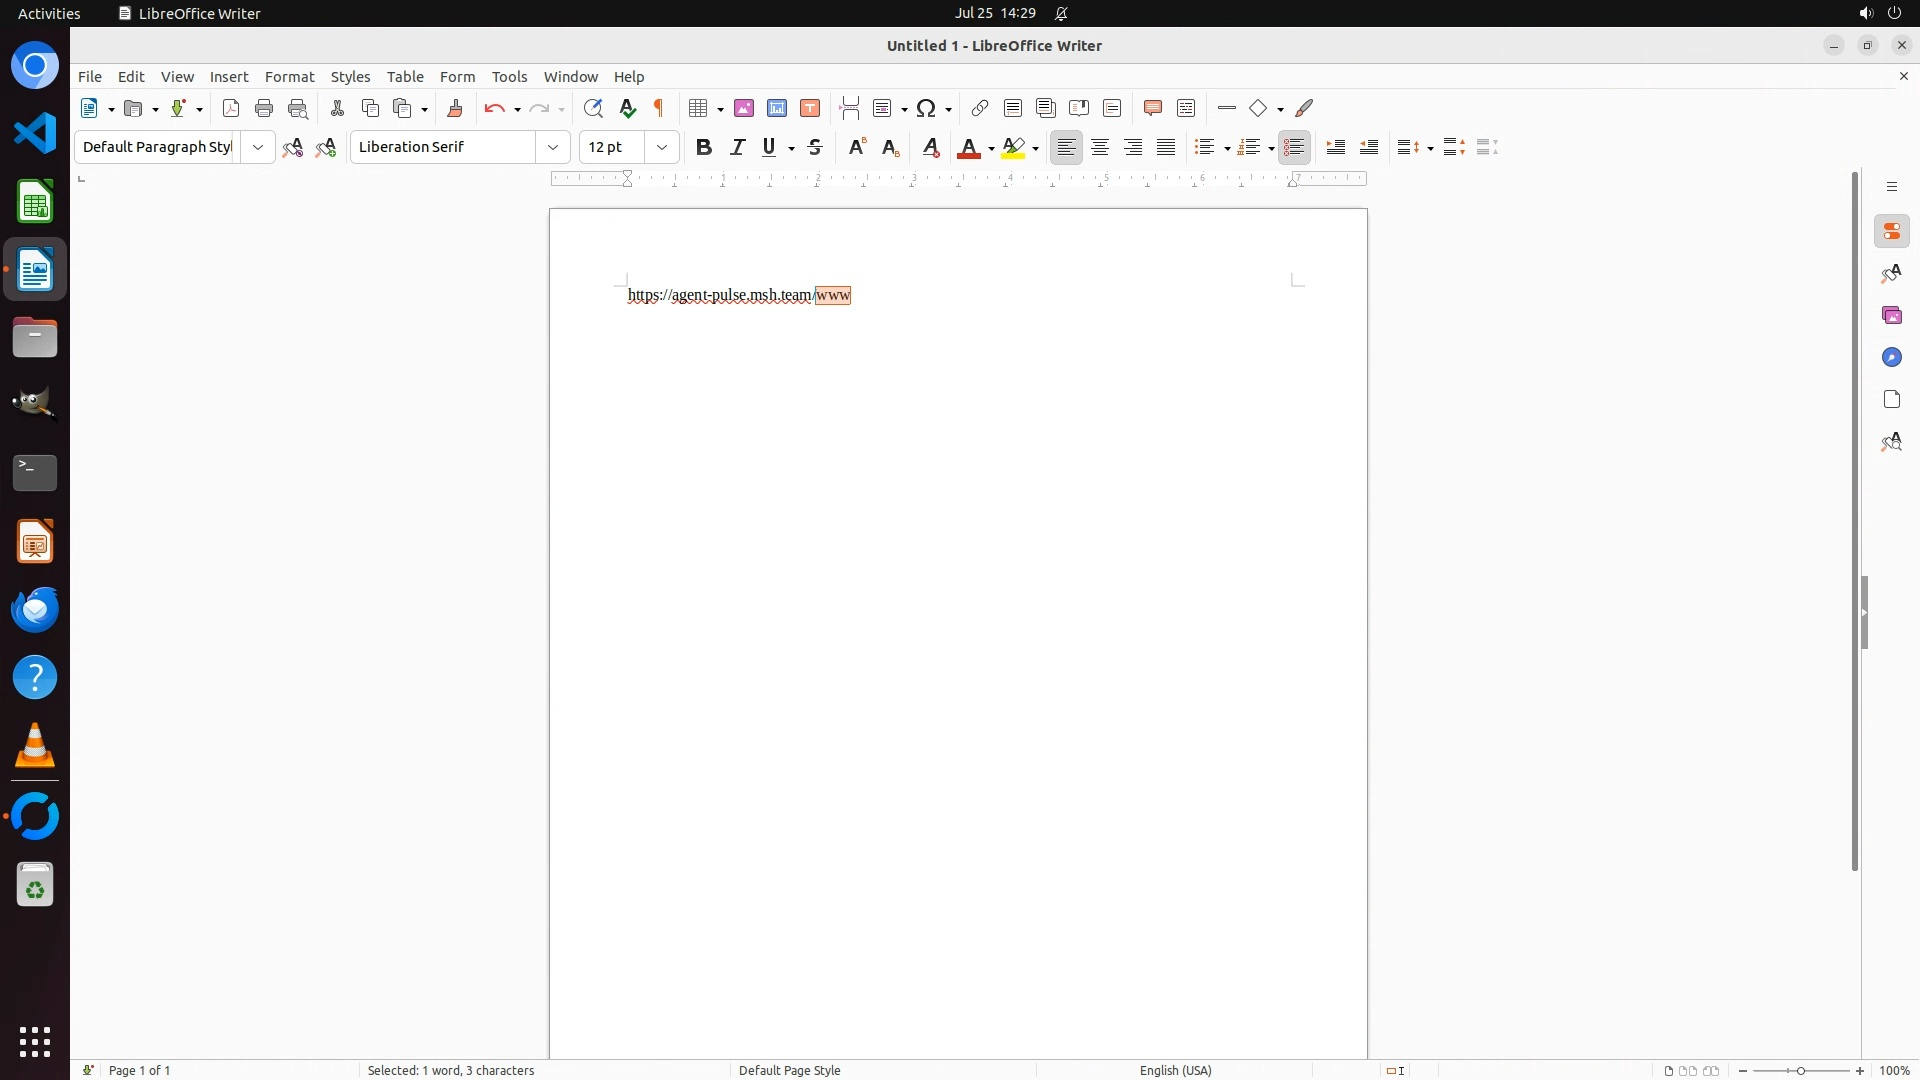1920x1080 pixels.
Task: Click the English (USA) language status field
Action: click(1175, 1070)
